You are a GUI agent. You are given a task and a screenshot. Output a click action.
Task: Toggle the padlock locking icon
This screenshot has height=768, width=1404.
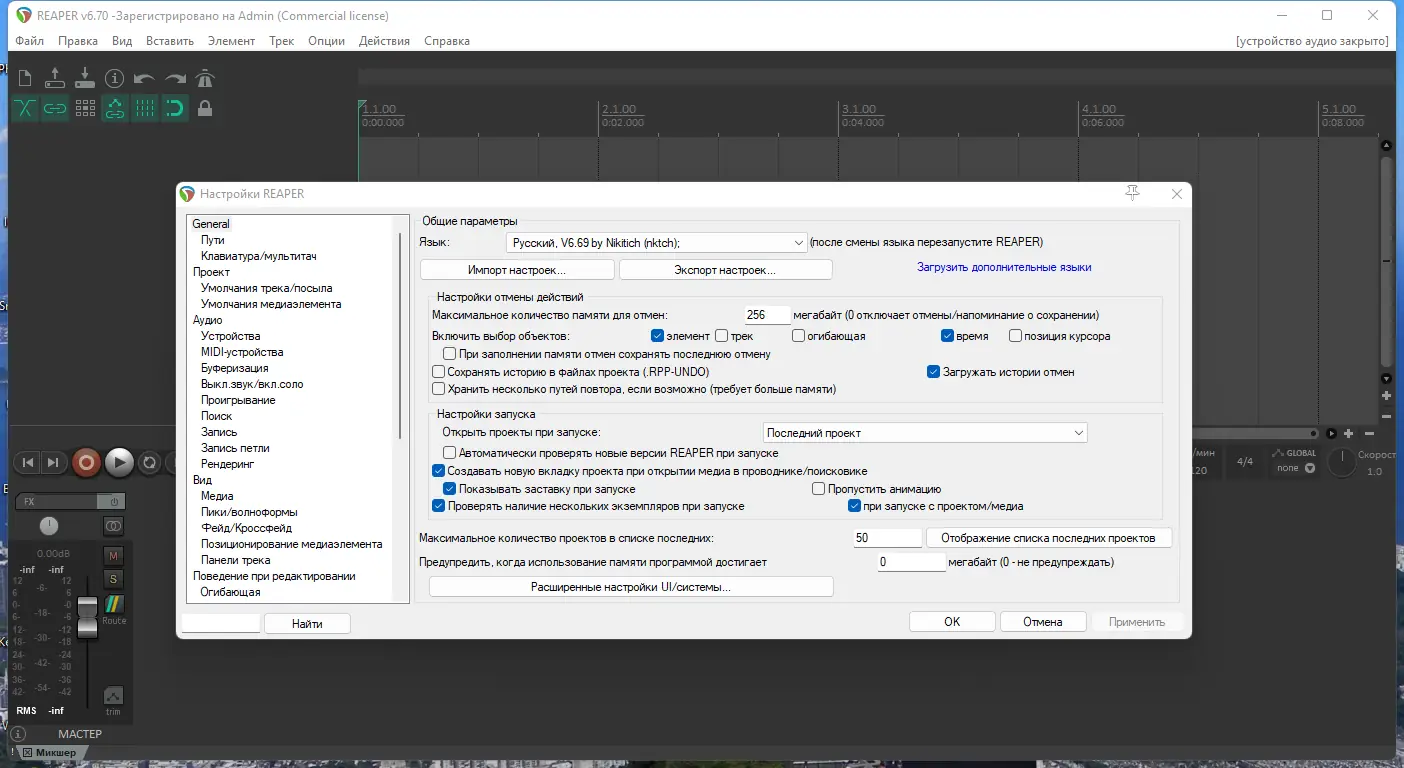(205, 108)
